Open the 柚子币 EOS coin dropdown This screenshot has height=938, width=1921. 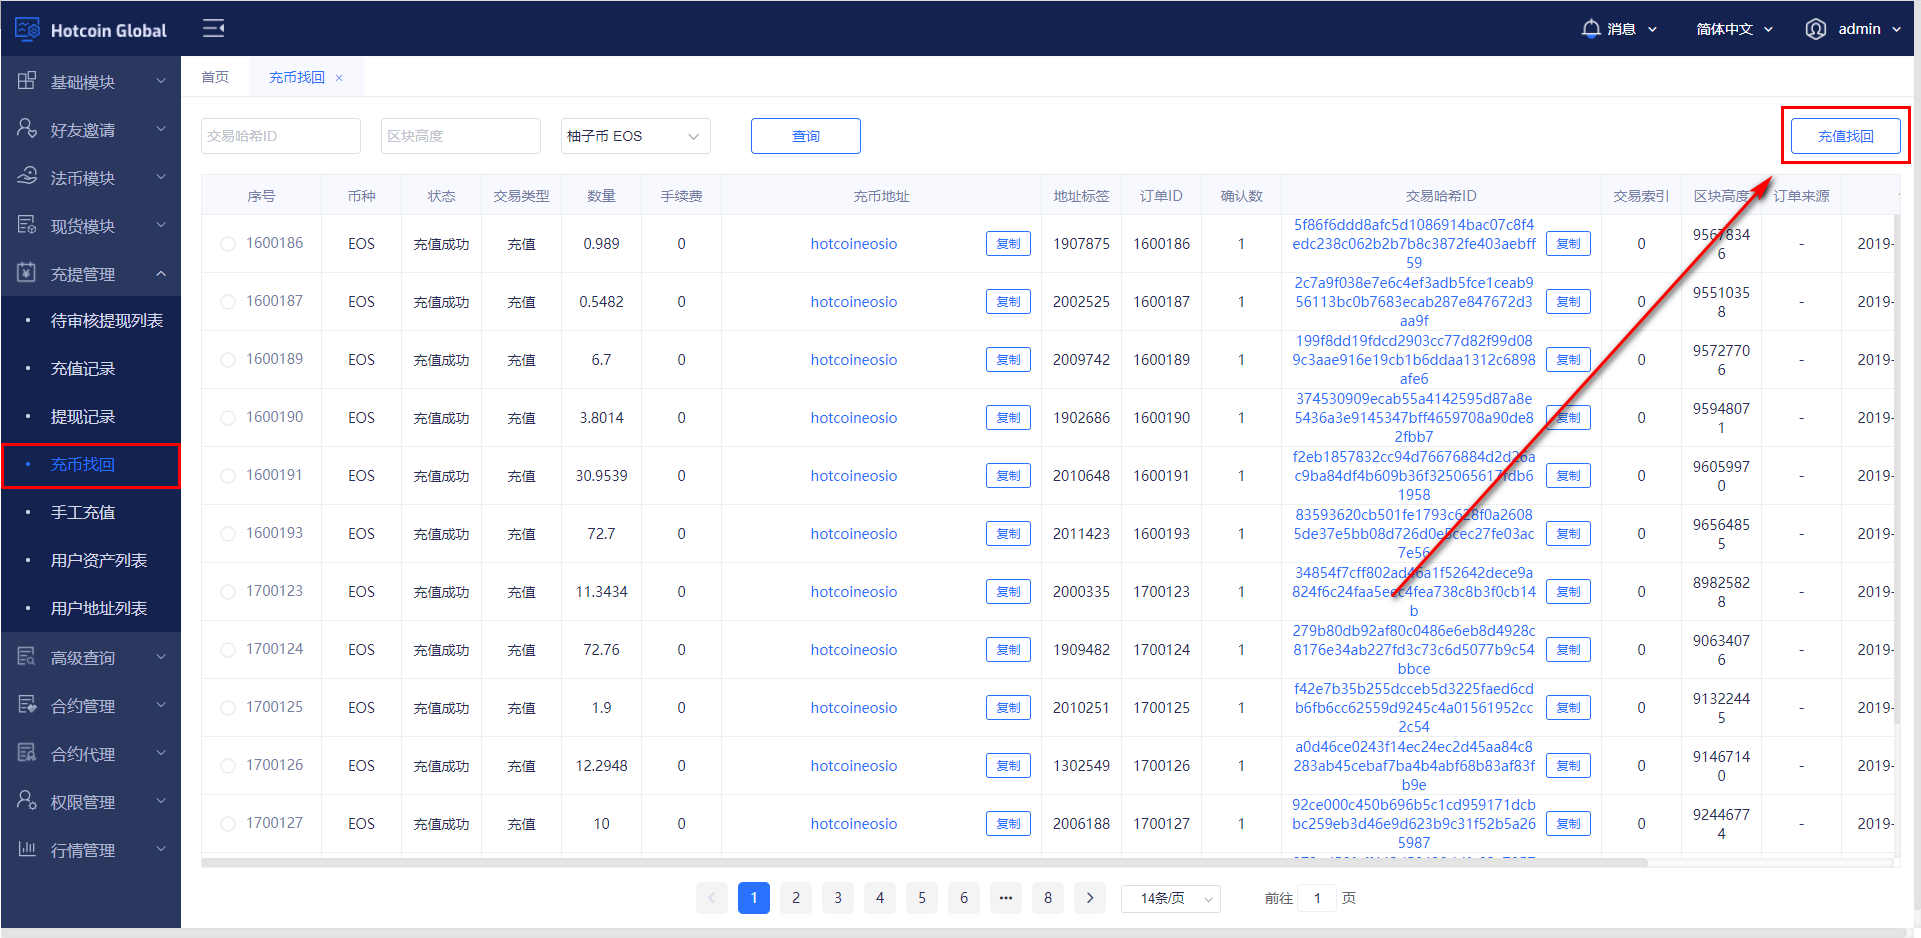click(635, 136)
